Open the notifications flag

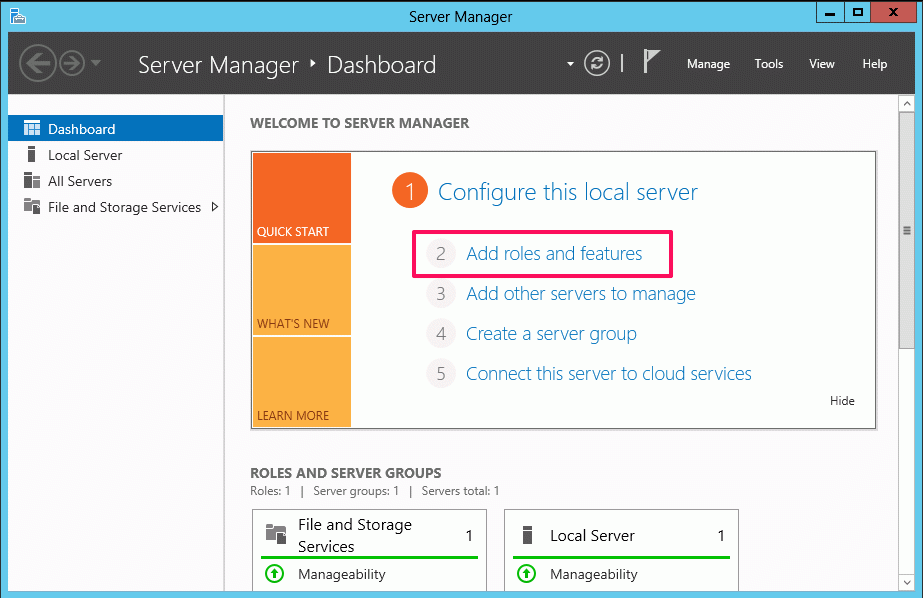point(651,61)
